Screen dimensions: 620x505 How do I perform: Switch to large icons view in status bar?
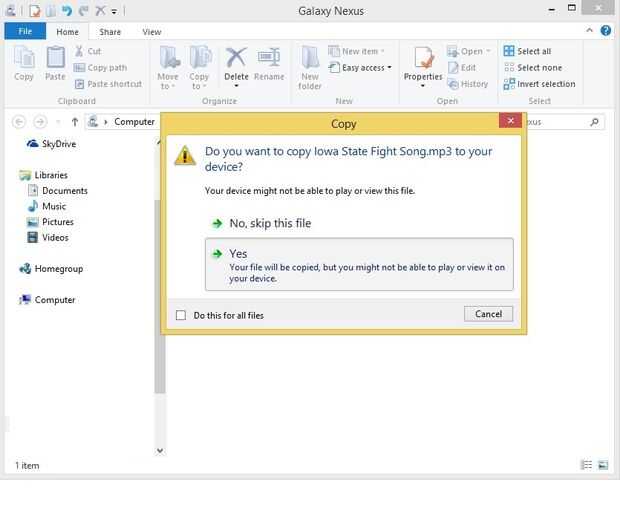tap(603, 465)
